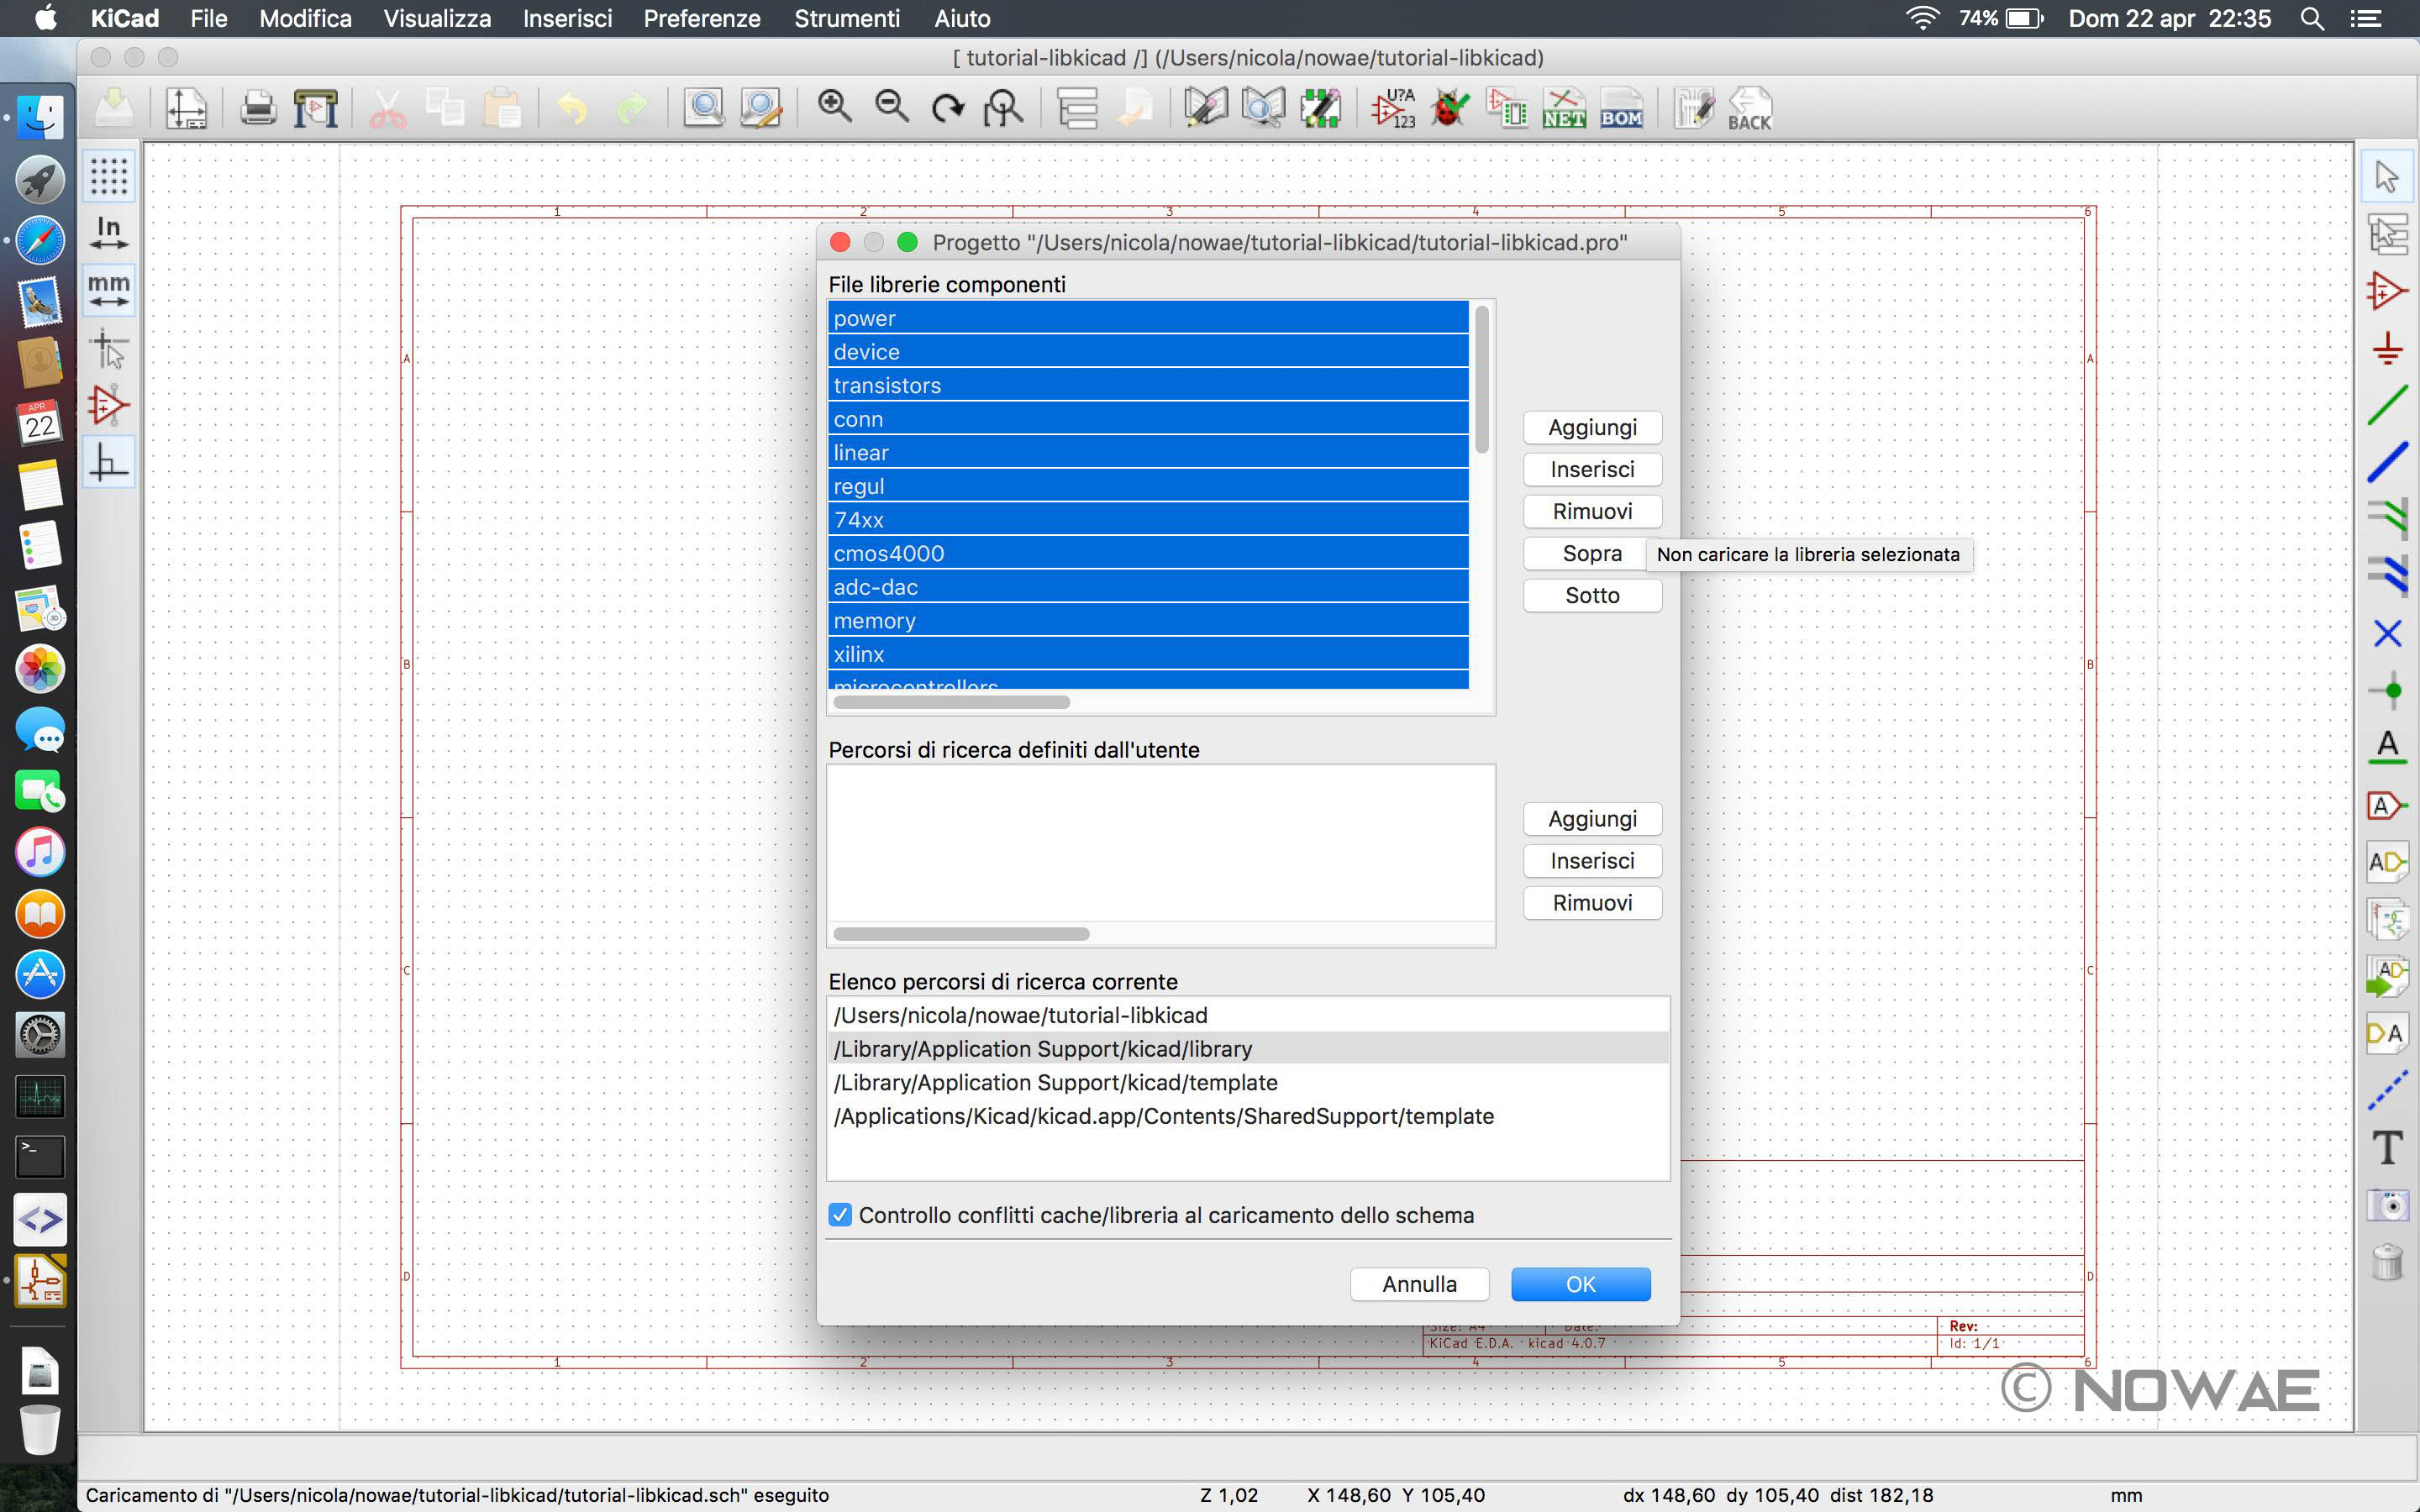Image resolution: width=2420 pixels, height=1512 pixels.
Task: Click the Generate BOM icon
Action: click(1621, 107)
